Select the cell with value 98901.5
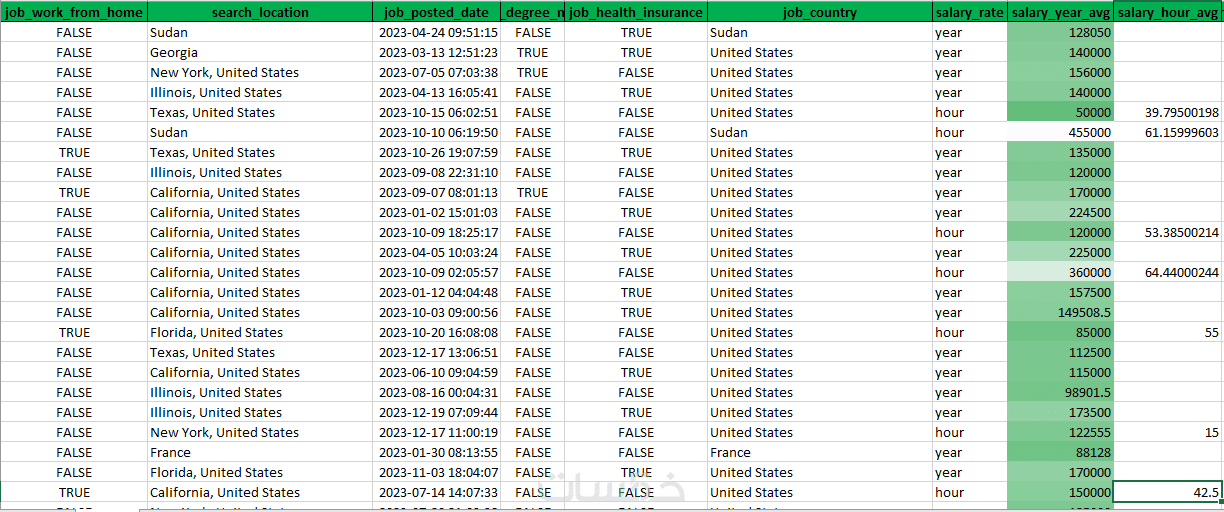1224x512 pixels. 1060,393
